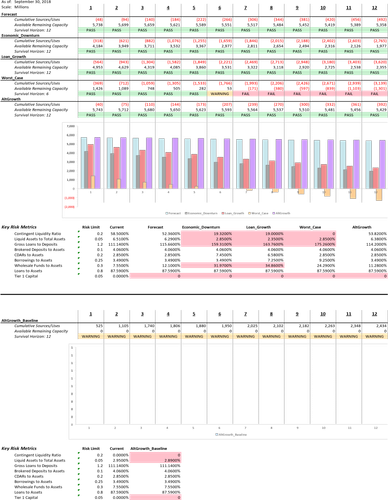This screenshot has width=388, height=500.
Task: Click the Economic_Downturn header in the upper metrics table
Action: click(x=201, y=227)
